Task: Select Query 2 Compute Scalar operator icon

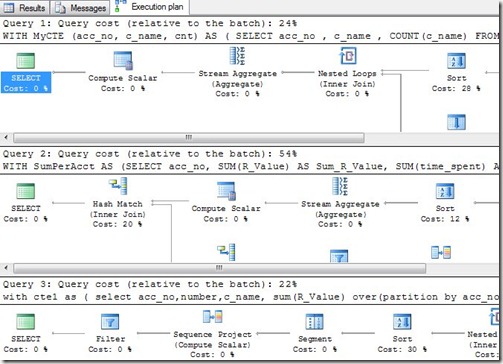Action: pyautogui.click(x=226, y=191)
